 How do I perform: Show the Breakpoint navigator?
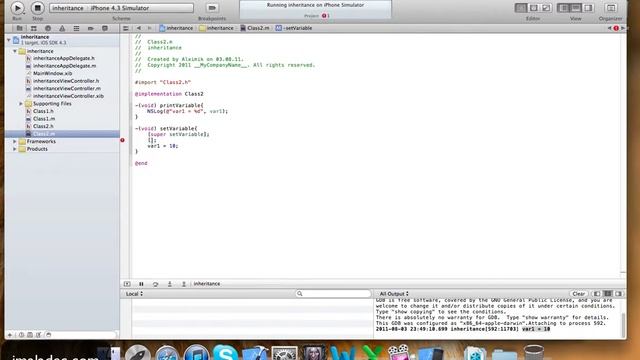point(91,28)
